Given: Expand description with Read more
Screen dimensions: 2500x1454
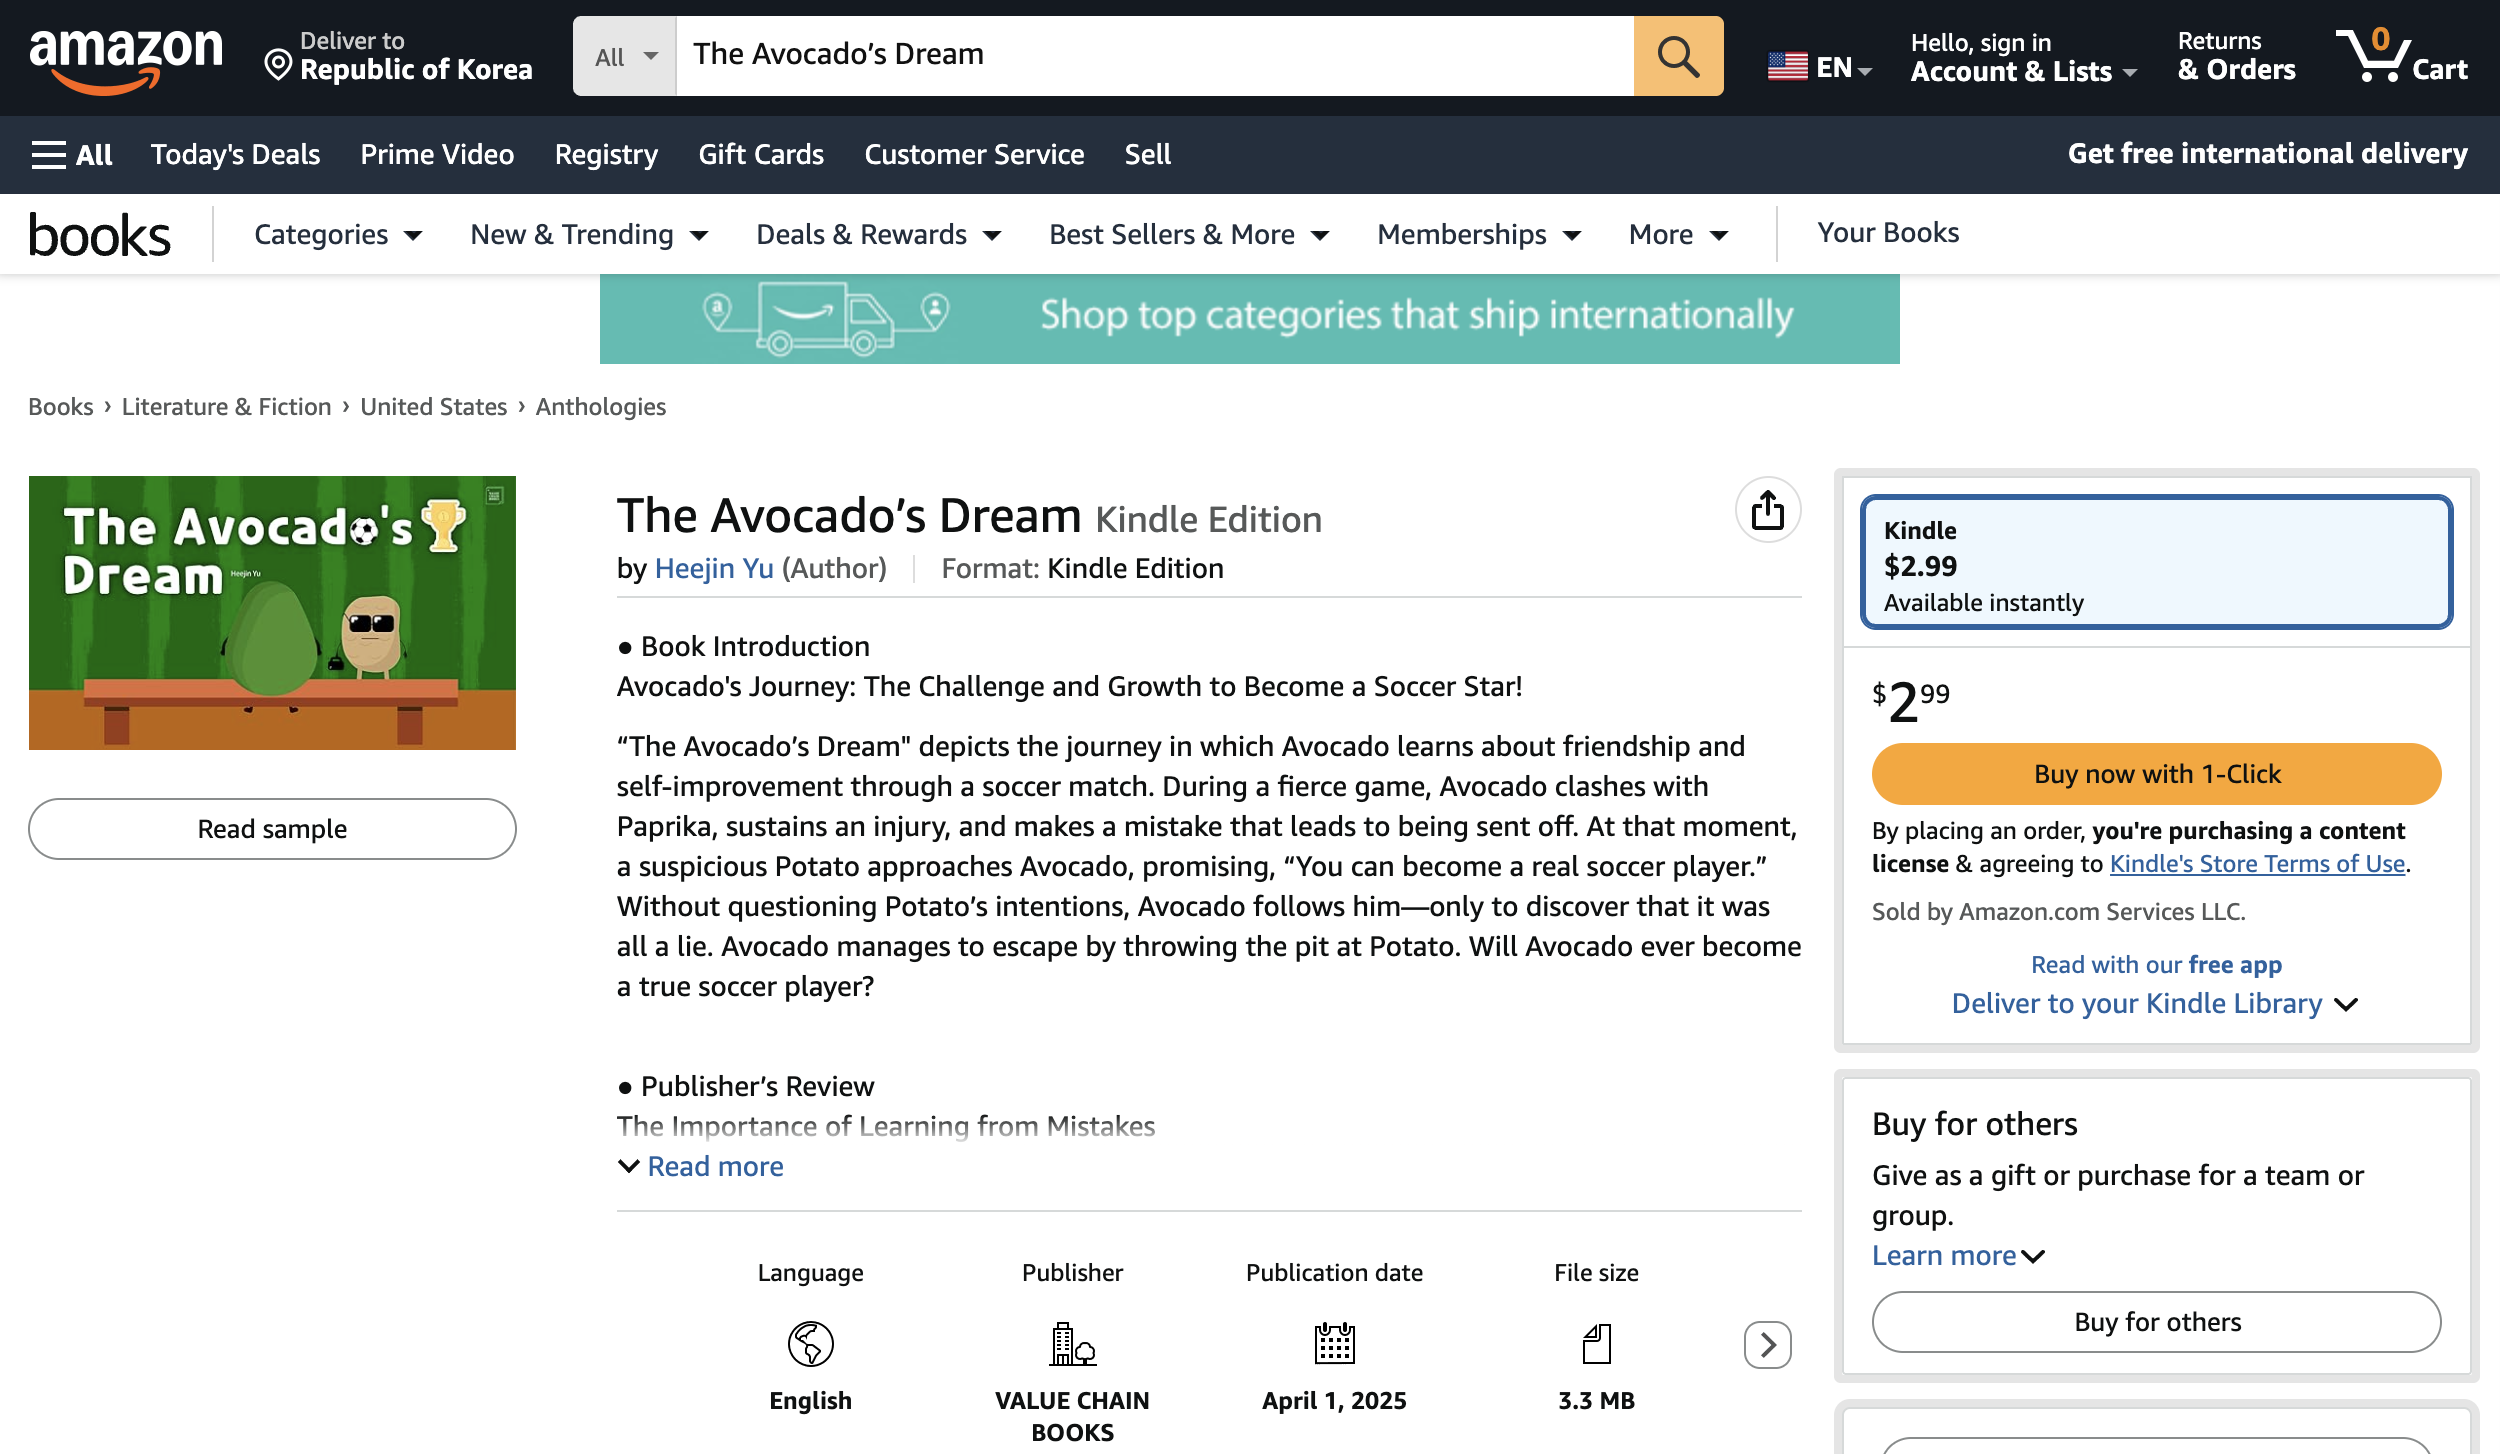Looking at the screenshot, I should tap(700, 1166).
